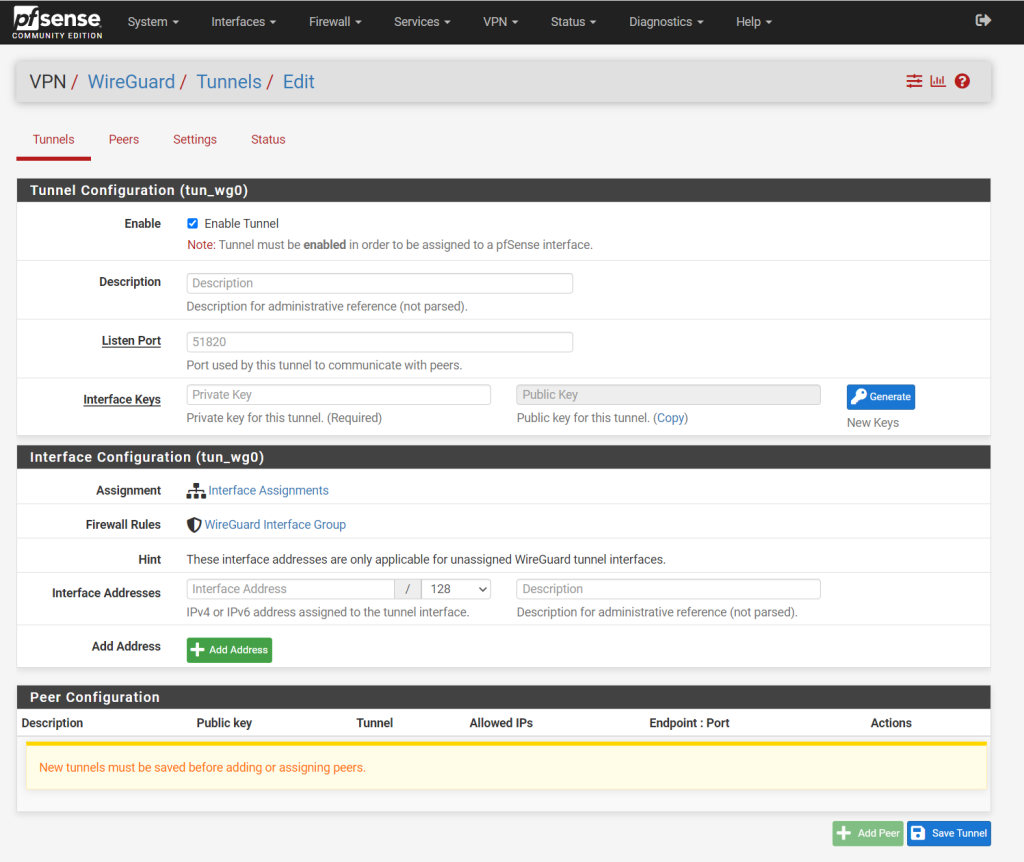Open the Interface Assignments link
Screen dimensions: 1024x862
[x=268, y=491]
